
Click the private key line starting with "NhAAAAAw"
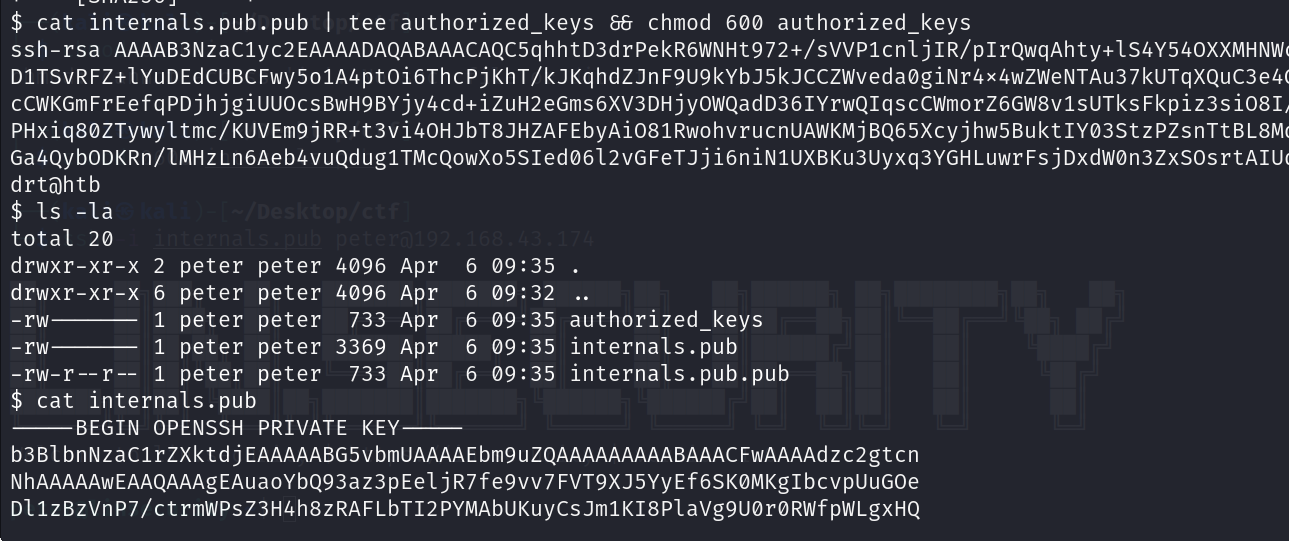(x=465, y=482)
